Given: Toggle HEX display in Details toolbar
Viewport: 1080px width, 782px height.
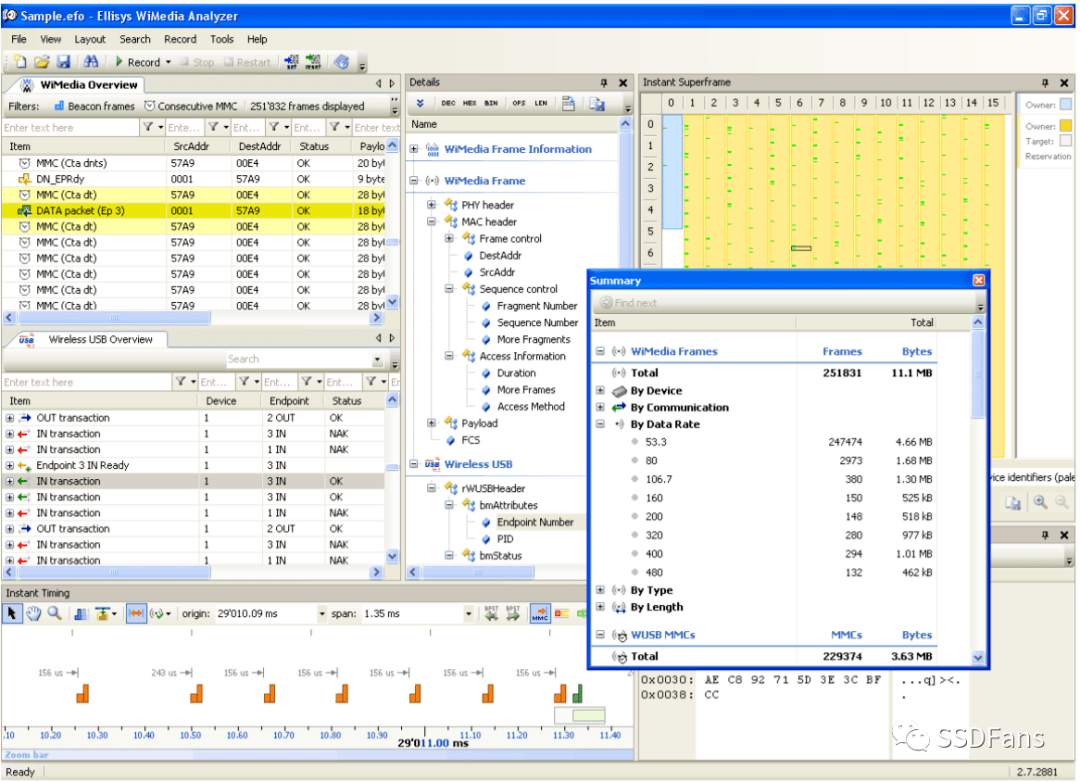Looking at the screenshot, I should click(x=470, y=103).
